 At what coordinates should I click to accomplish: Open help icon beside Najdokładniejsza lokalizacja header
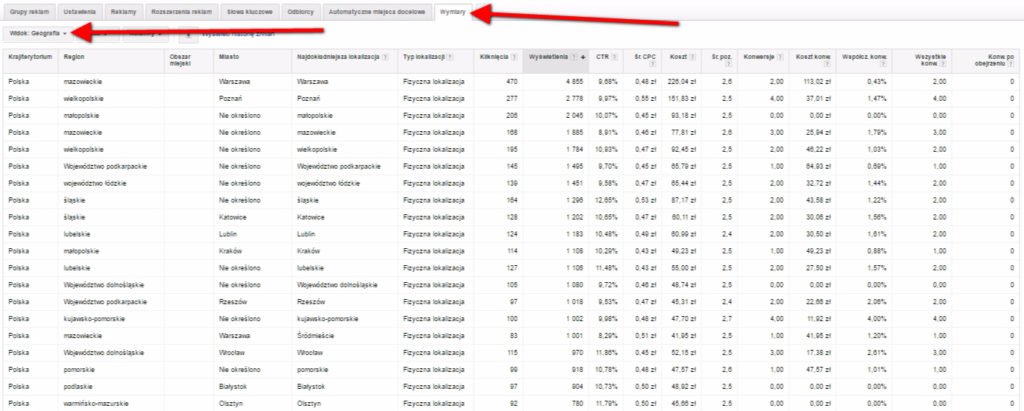pyautogui.click(x=385, y=57)
